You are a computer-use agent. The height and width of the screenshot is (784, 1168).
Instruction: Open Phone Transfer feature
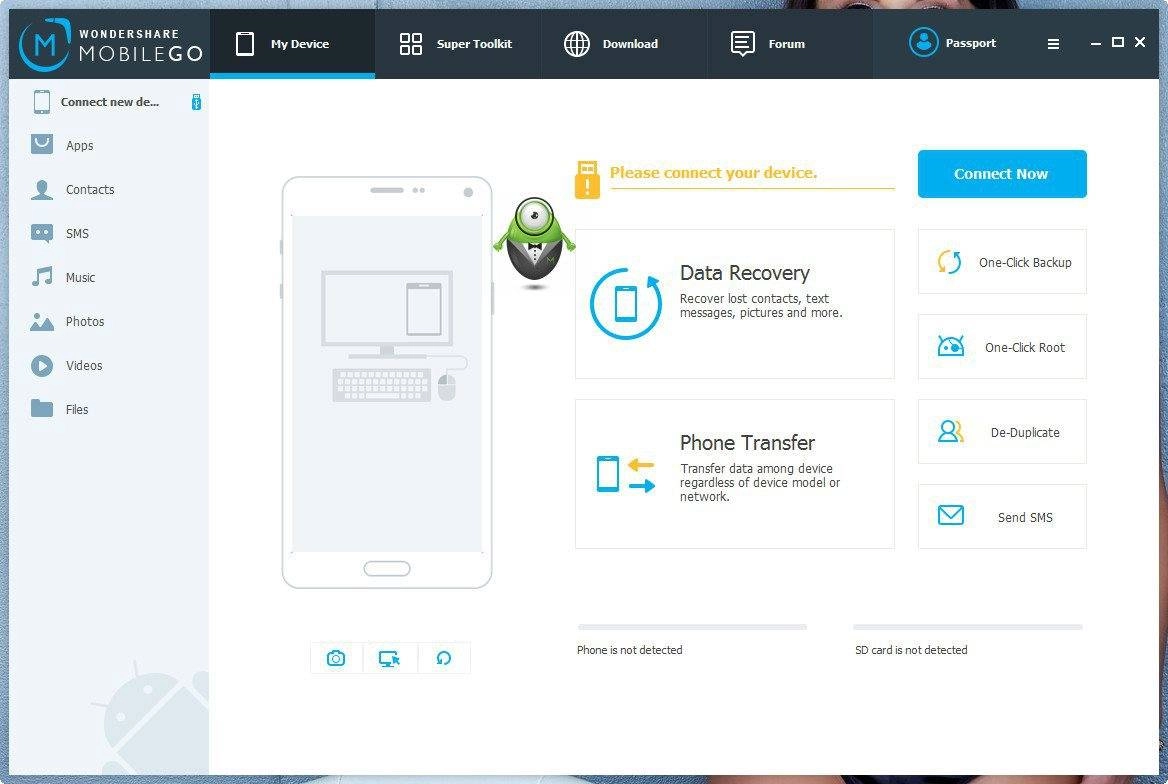[734, 474]
